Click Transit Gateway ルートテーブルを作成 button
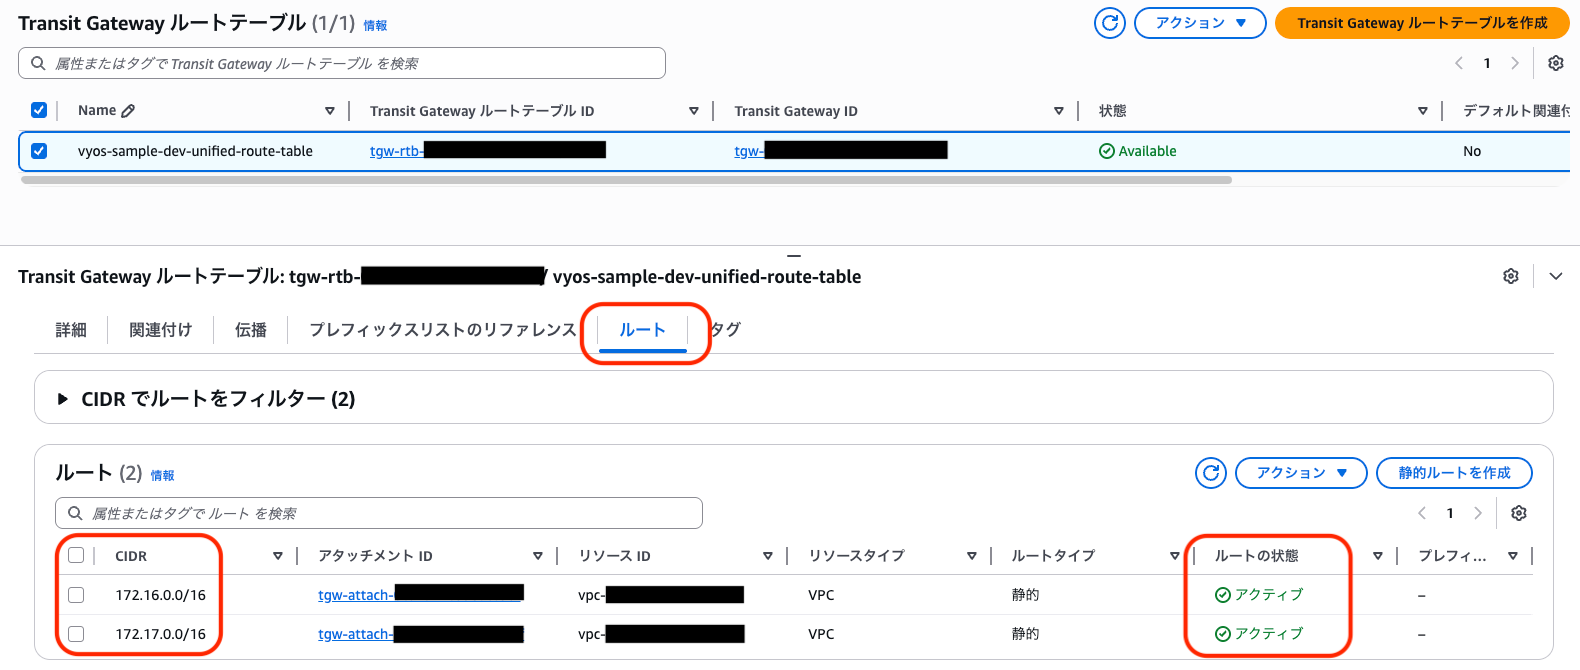The height and width of the screenshot is (670, 1580). pyautogui.click(x=1422, y=23)
